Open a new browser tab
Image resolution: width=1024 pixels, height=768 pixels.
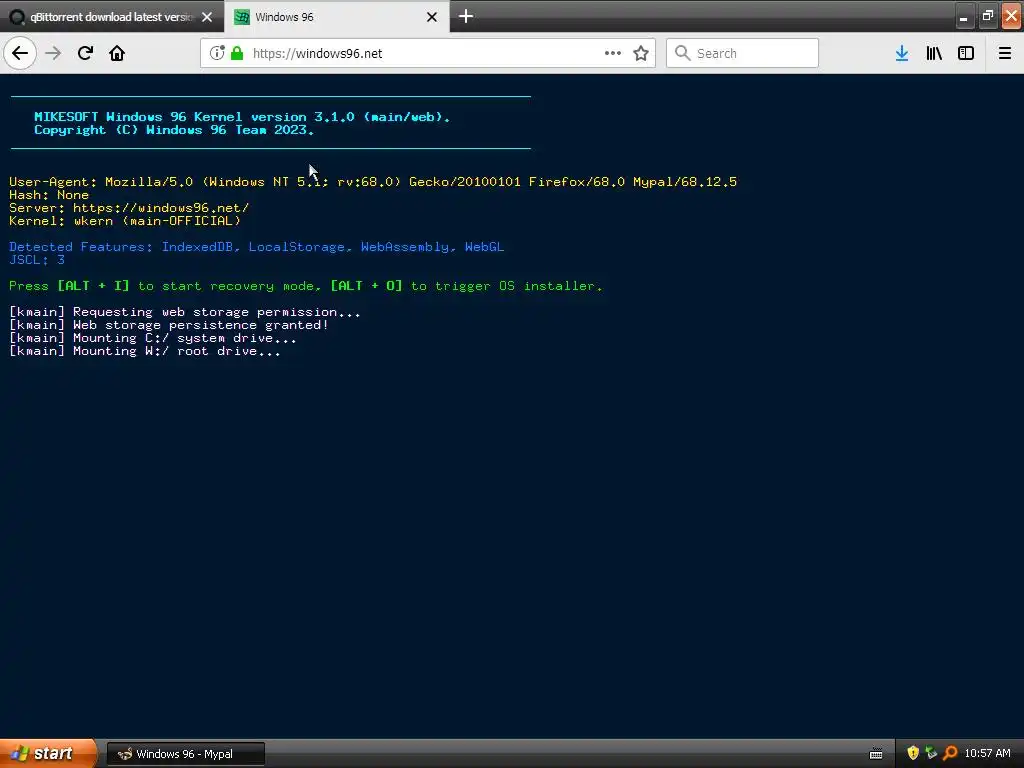466,16
